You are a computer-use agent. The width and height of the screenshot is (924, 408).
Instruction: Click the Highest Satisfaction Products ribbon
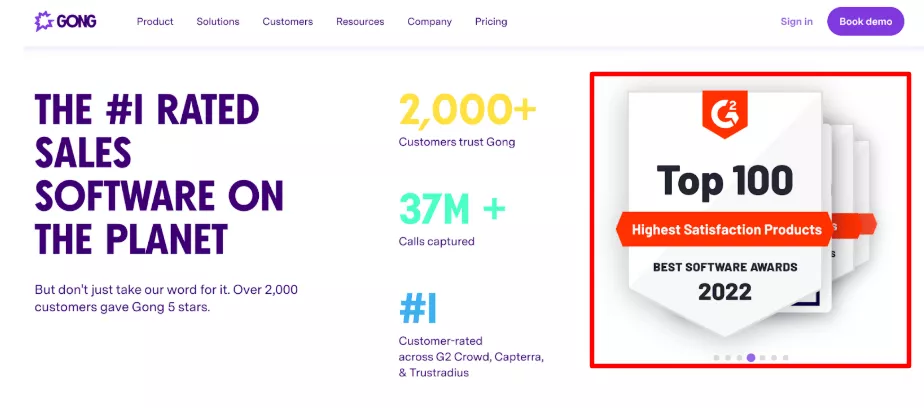pyautogui.click(x=724, y=229)
